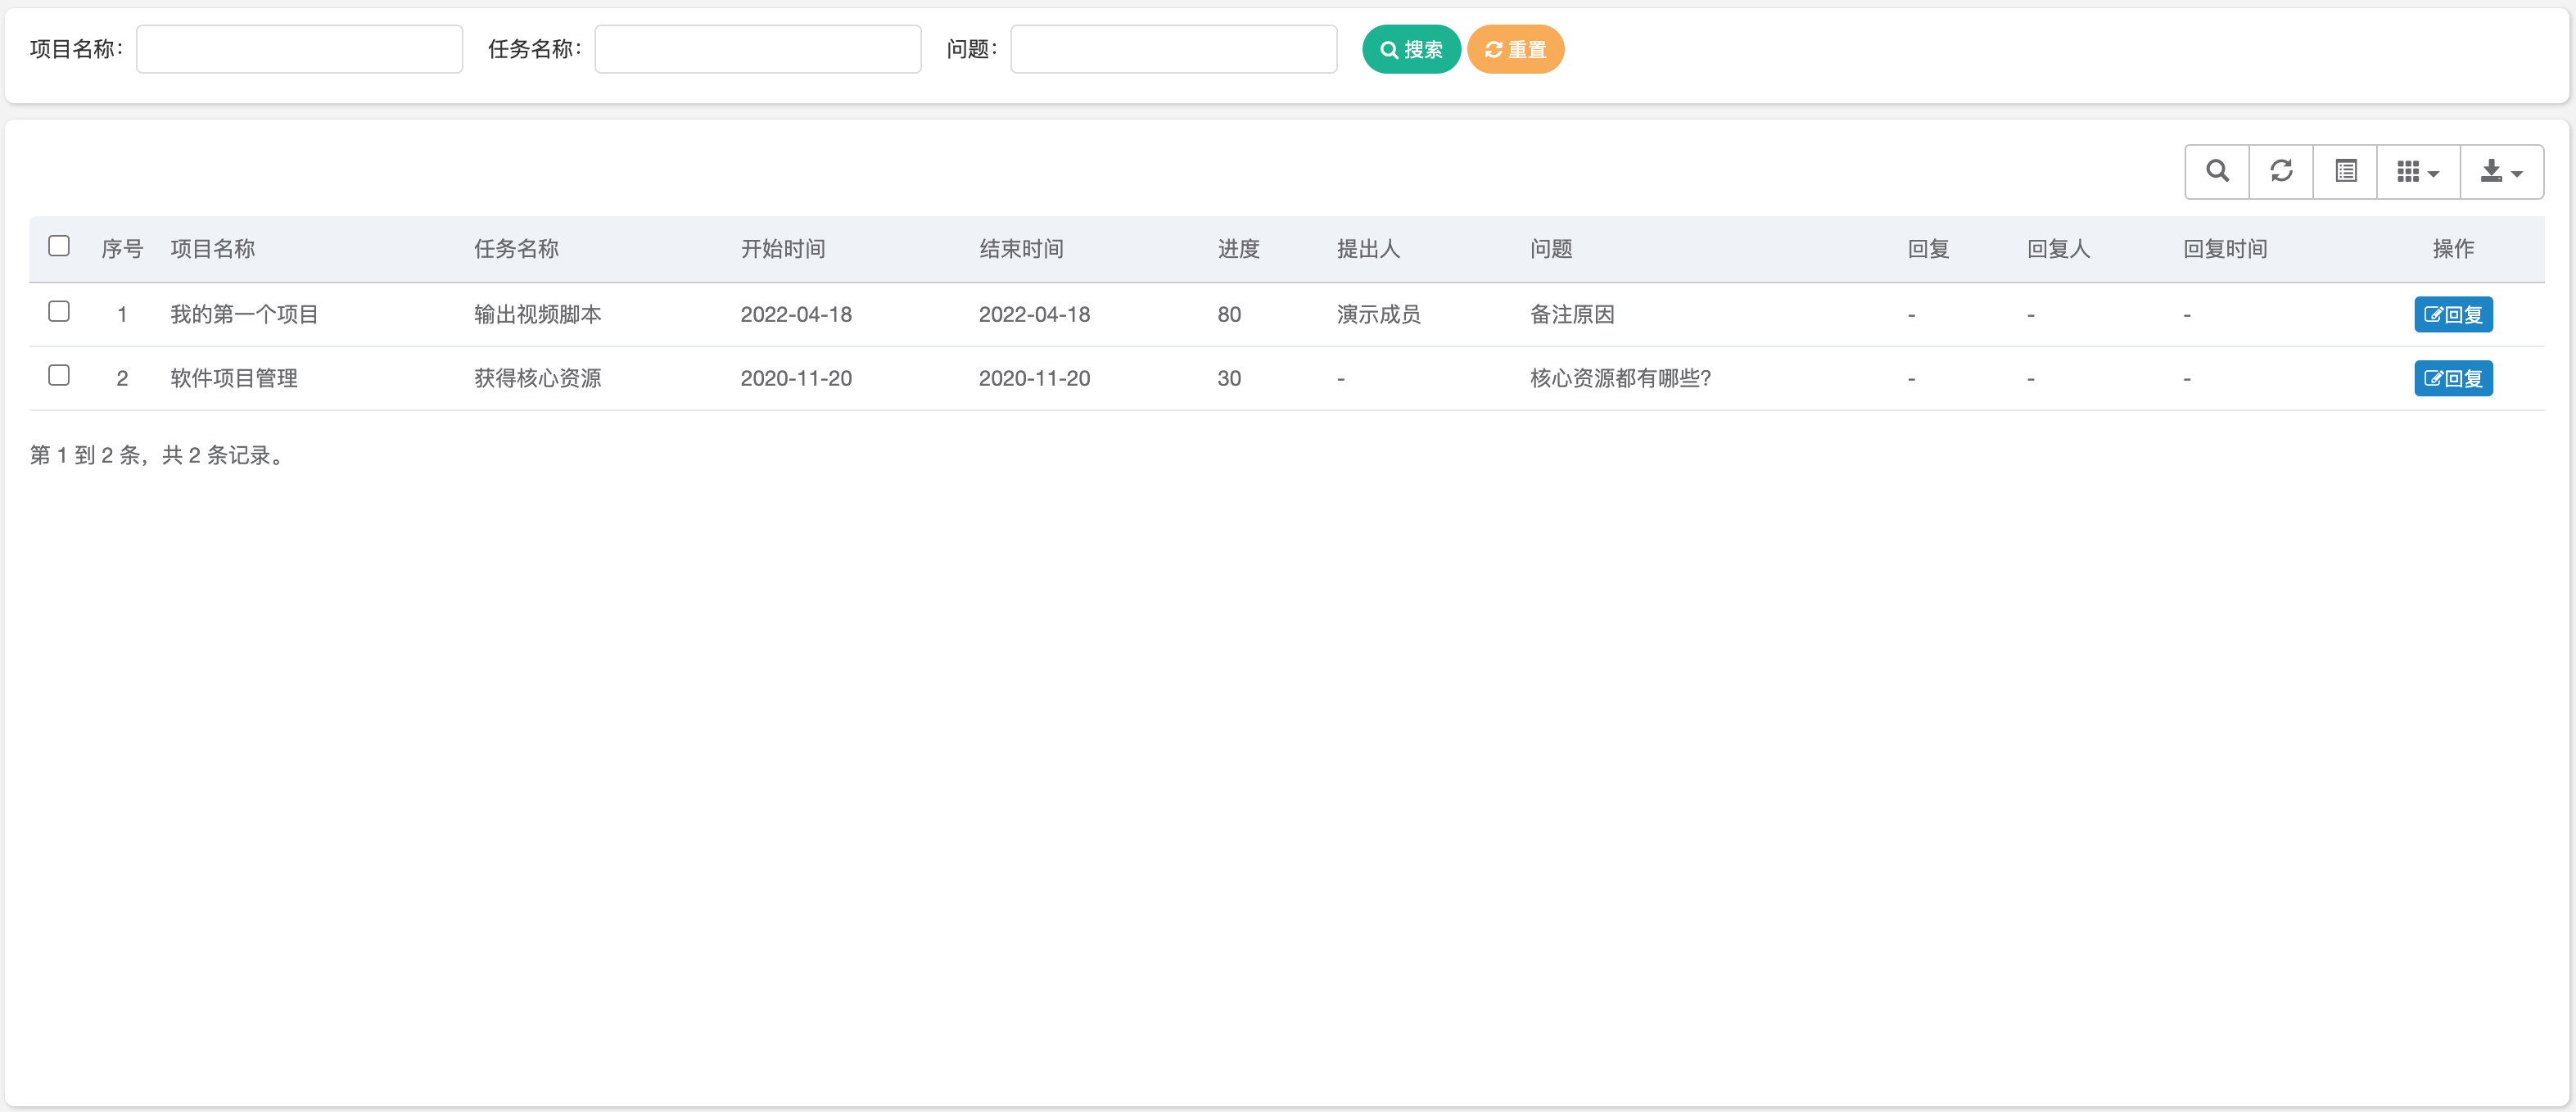This screenshot has height=1112, width=2576.
Task: Focus the 问题 search input
Action: click(x=1174, y=49)
